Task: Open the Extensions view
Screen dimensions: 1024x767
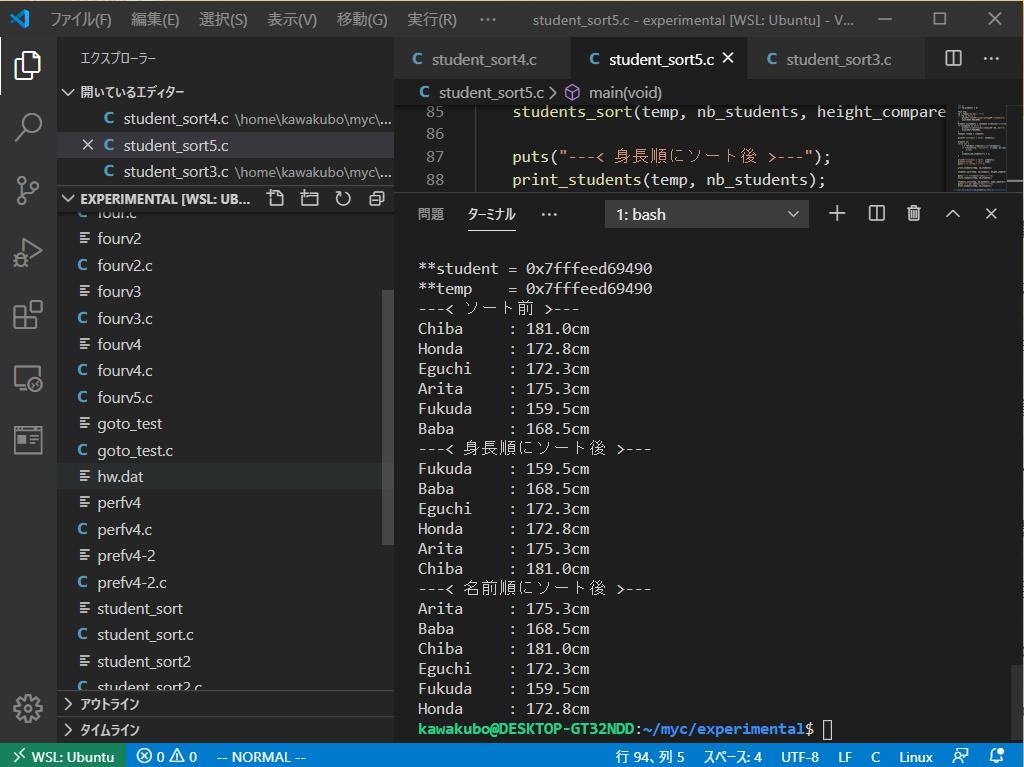Action: click(x=28, y=315)
